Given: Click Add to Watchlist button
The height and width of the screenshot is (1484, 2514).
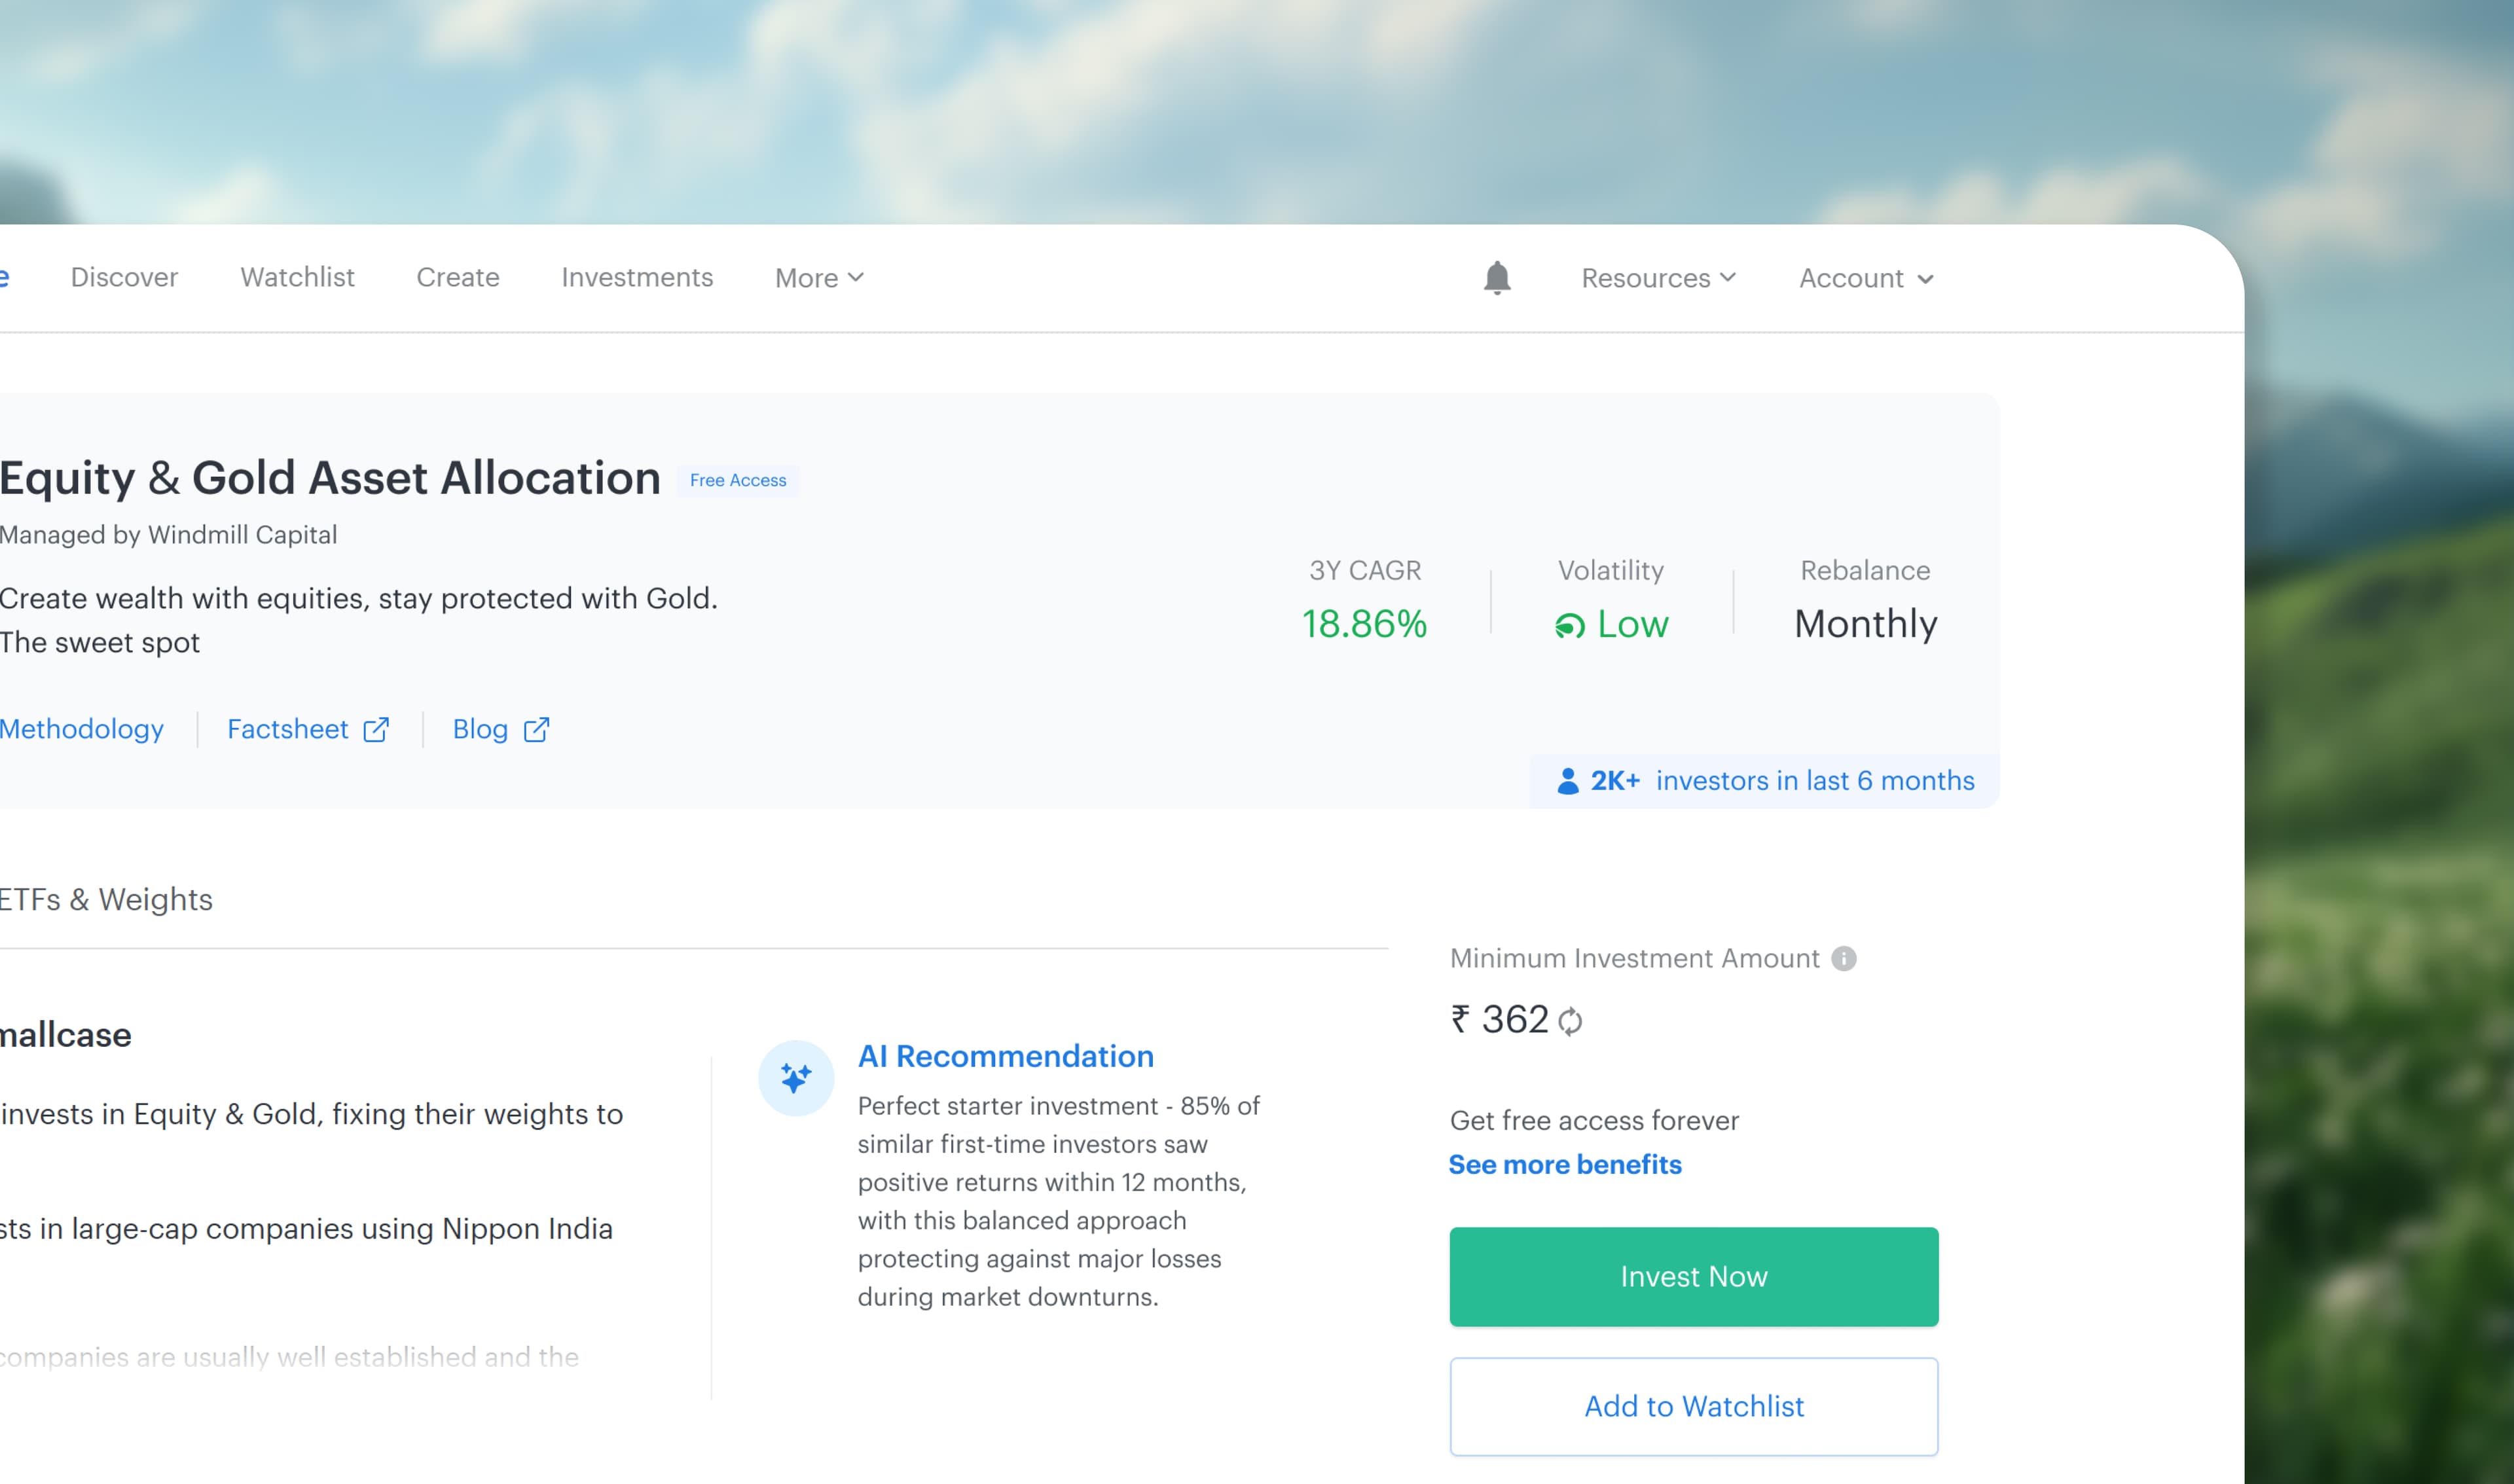Looking at the screenshot, I should [1694, 1406].
